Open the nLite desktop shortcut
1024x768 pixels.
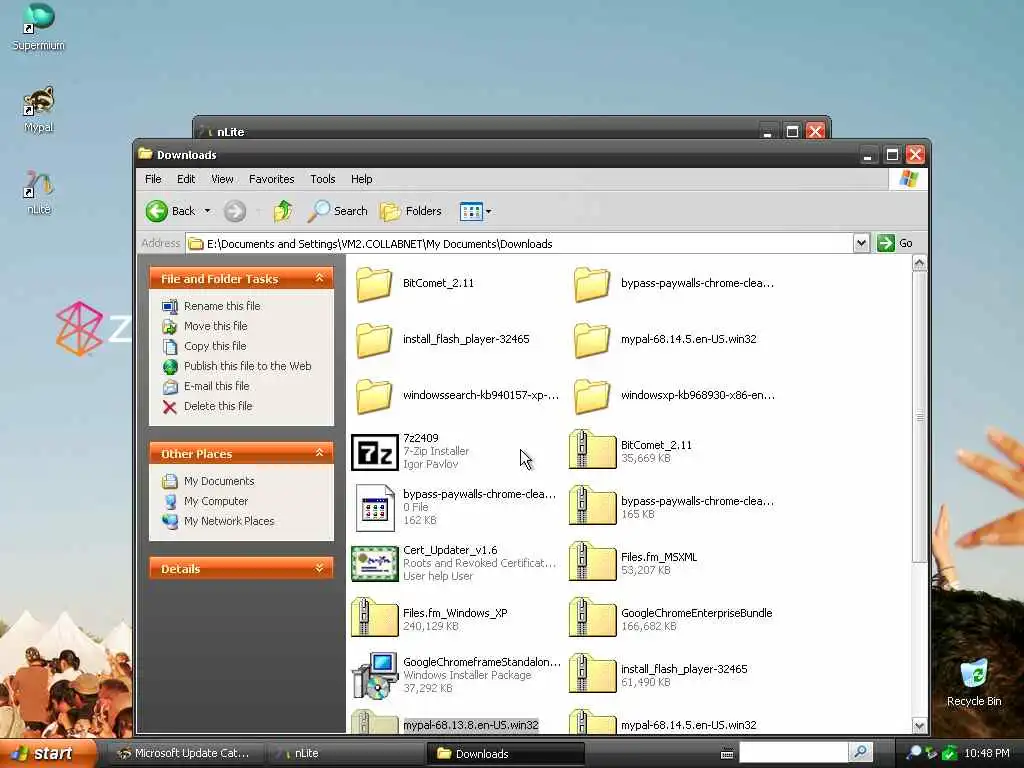[x=39, y=192]
